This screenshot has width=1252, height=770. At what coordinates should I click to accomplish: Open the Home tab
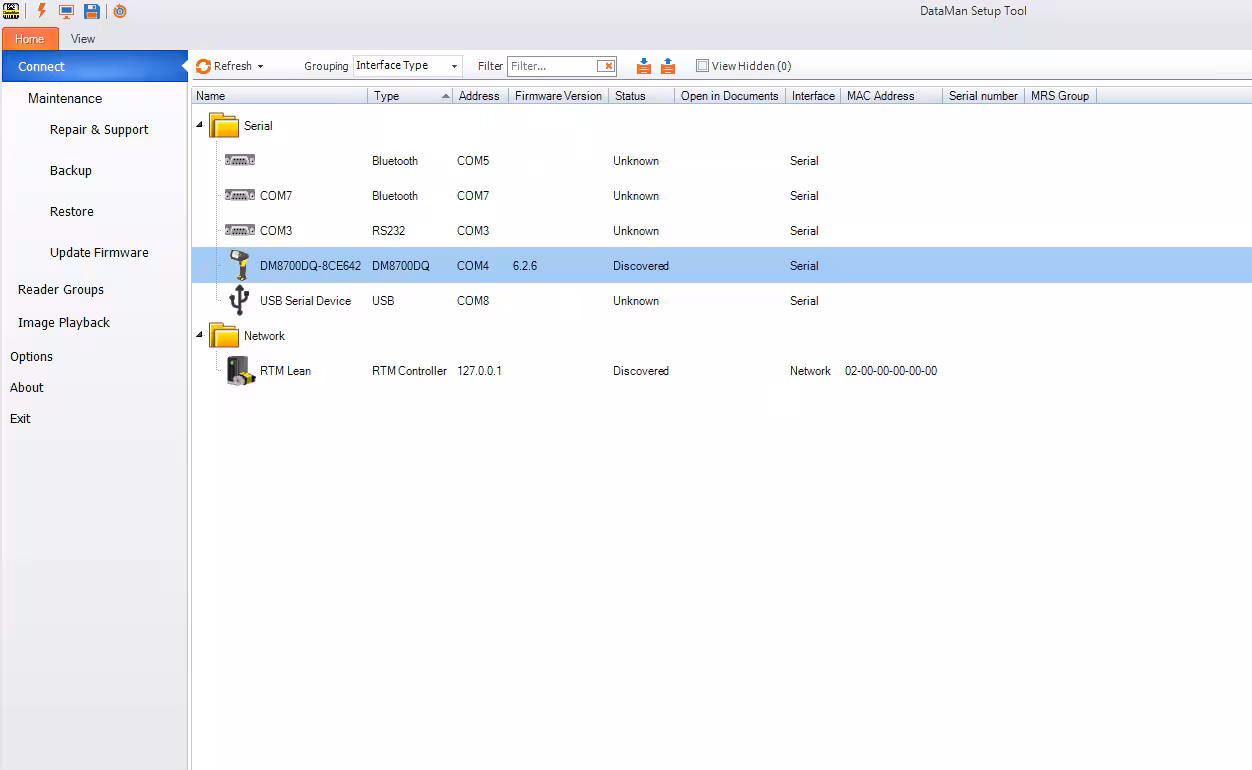coord(30,38)
